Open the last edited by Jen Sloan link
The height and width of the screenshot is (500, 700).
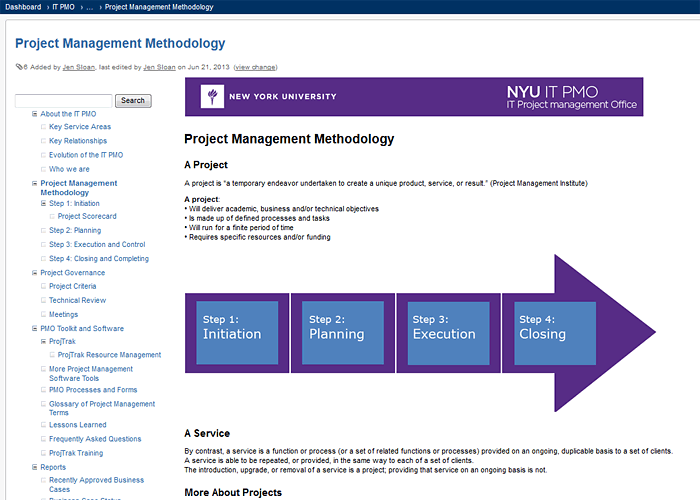point(159,67)
